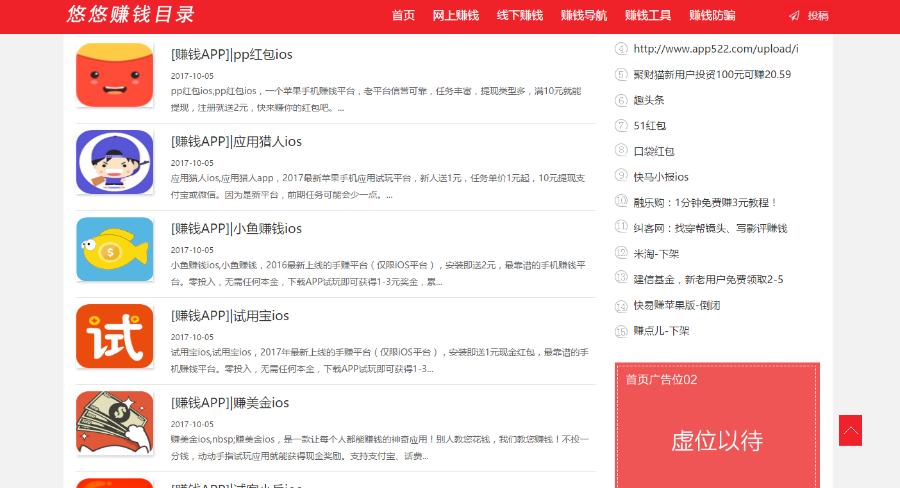
Task: Open sidebar link 融乐购：1分钟免费赚3元教程
Action: 705,203
